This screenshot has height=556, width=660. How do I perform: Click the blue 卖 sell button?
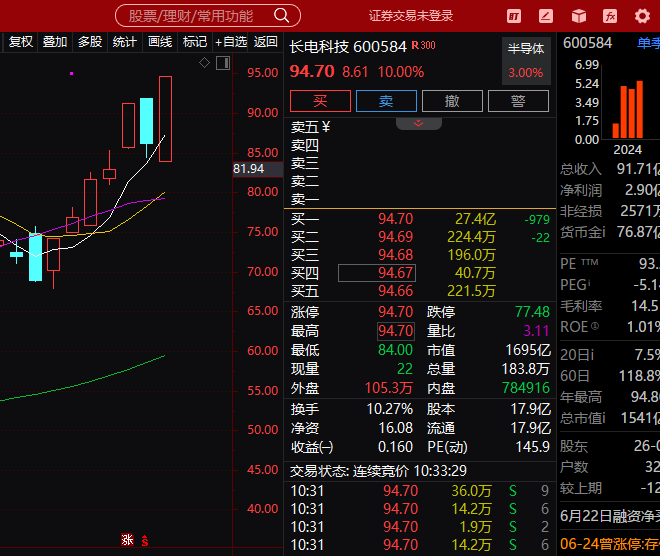click(386, 101)
